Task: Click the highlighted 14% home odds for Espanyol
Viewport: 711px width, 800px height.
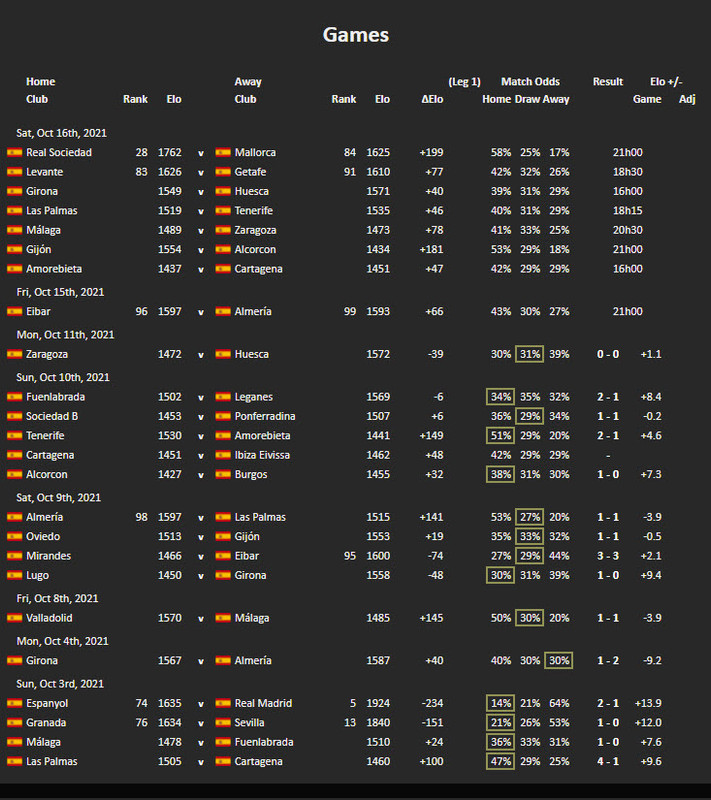Action: (500, 704)
